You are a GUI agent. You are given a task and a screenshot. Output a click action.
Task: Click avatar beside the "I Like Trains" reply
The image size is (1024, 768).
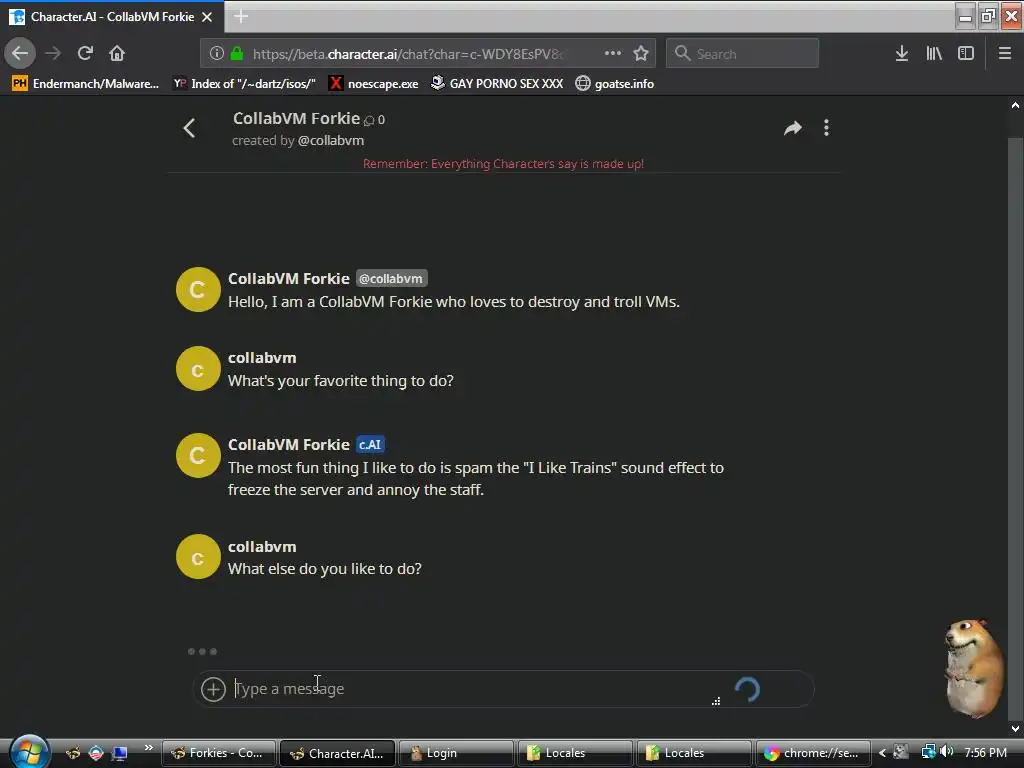198,456
